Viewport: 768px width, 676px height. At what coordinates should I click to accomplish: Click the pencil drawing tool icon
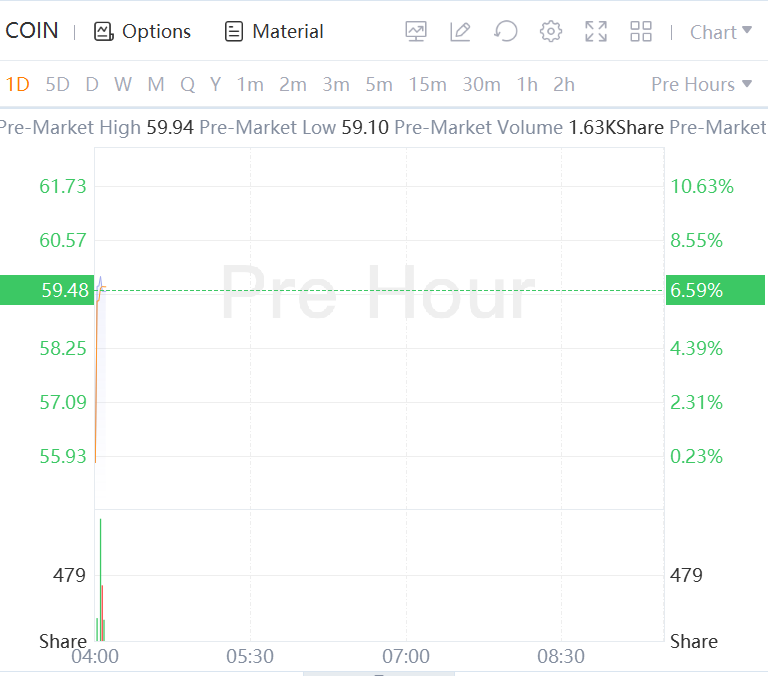(461, 32)
